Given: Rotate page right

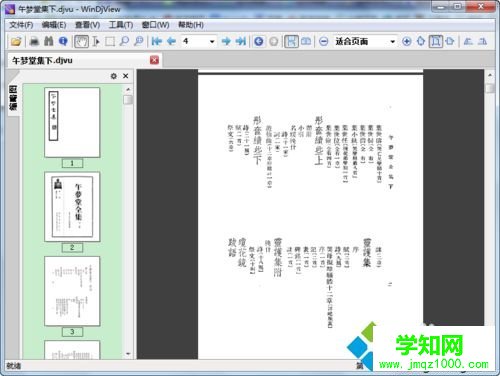Looking at the screenshot, I should [x=482, y=41].
